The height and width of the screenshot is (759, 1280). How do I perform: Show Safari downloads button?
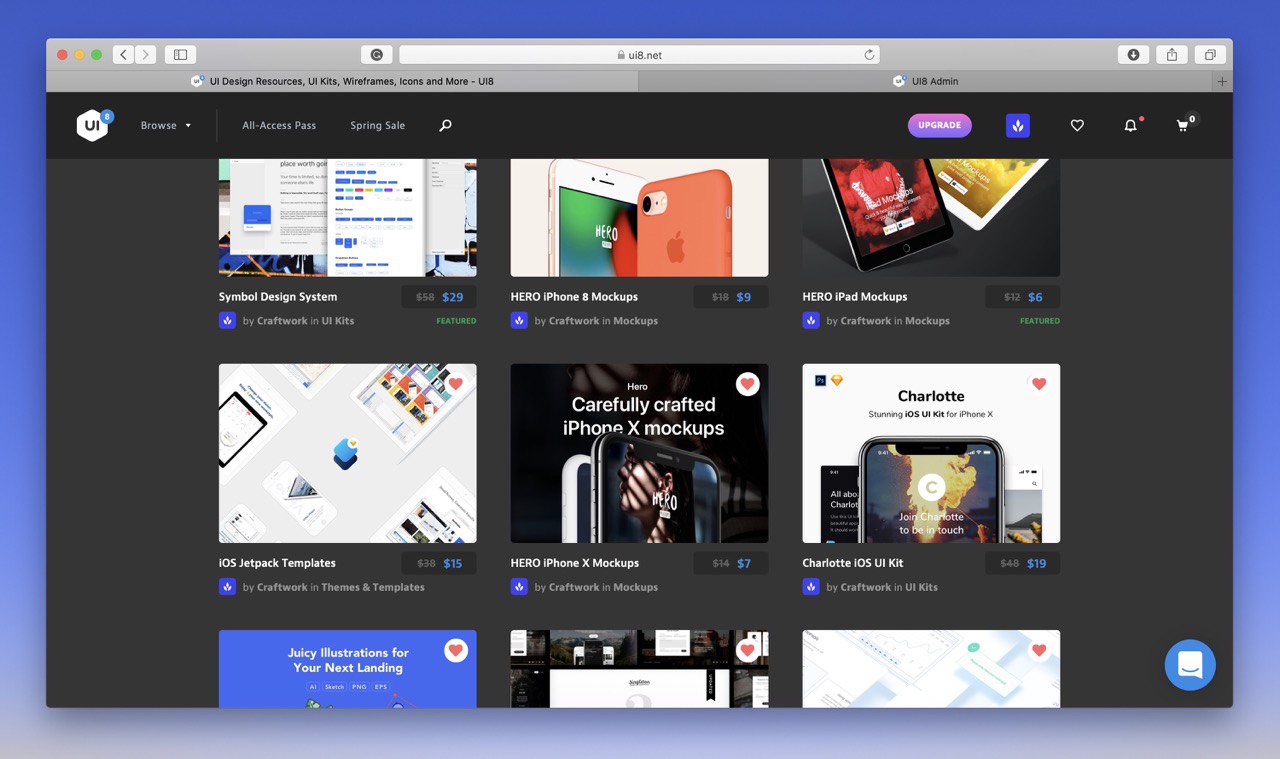pyautogui.click(x=1133, y=55)
